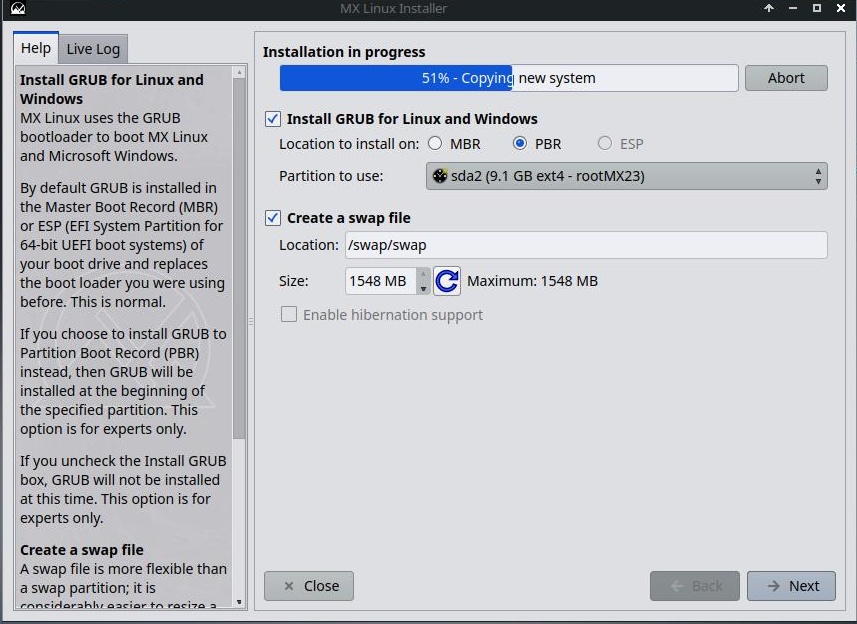Close the installer window with the X icon
The height and width of the screenshot is (624, 857).
(x=841, y=8)
